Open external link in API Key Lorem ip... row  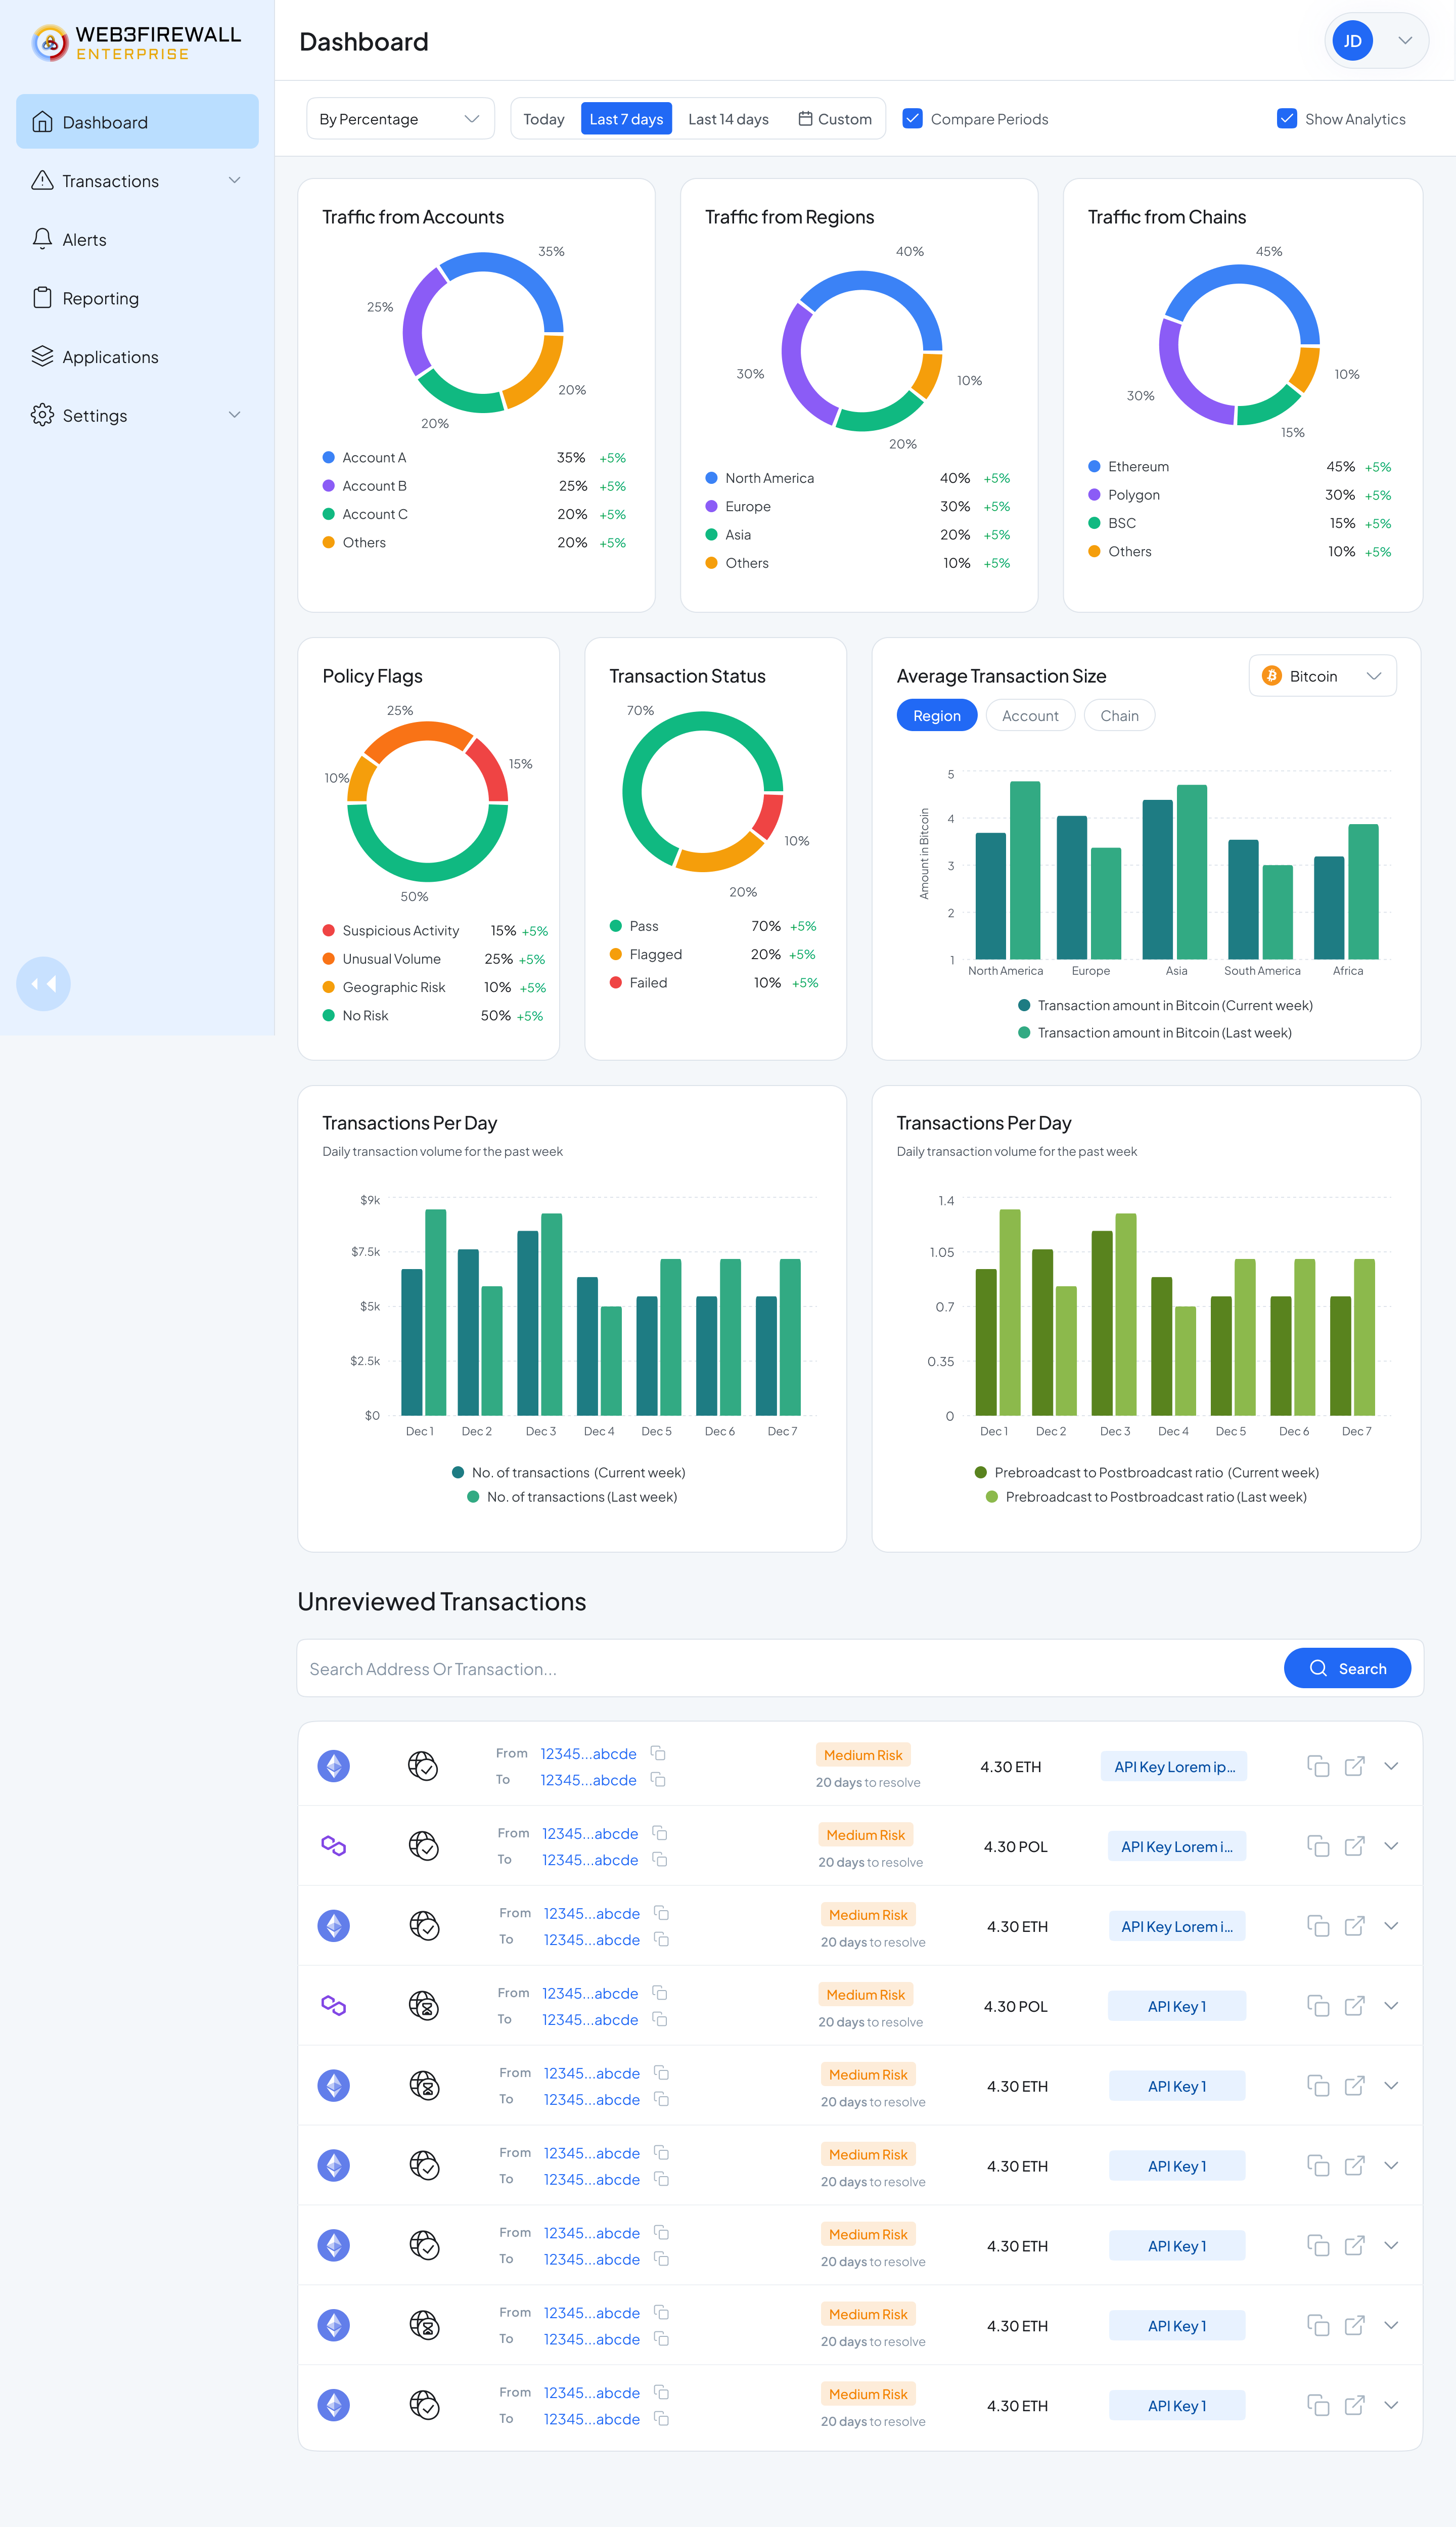click(1354, 1766)
